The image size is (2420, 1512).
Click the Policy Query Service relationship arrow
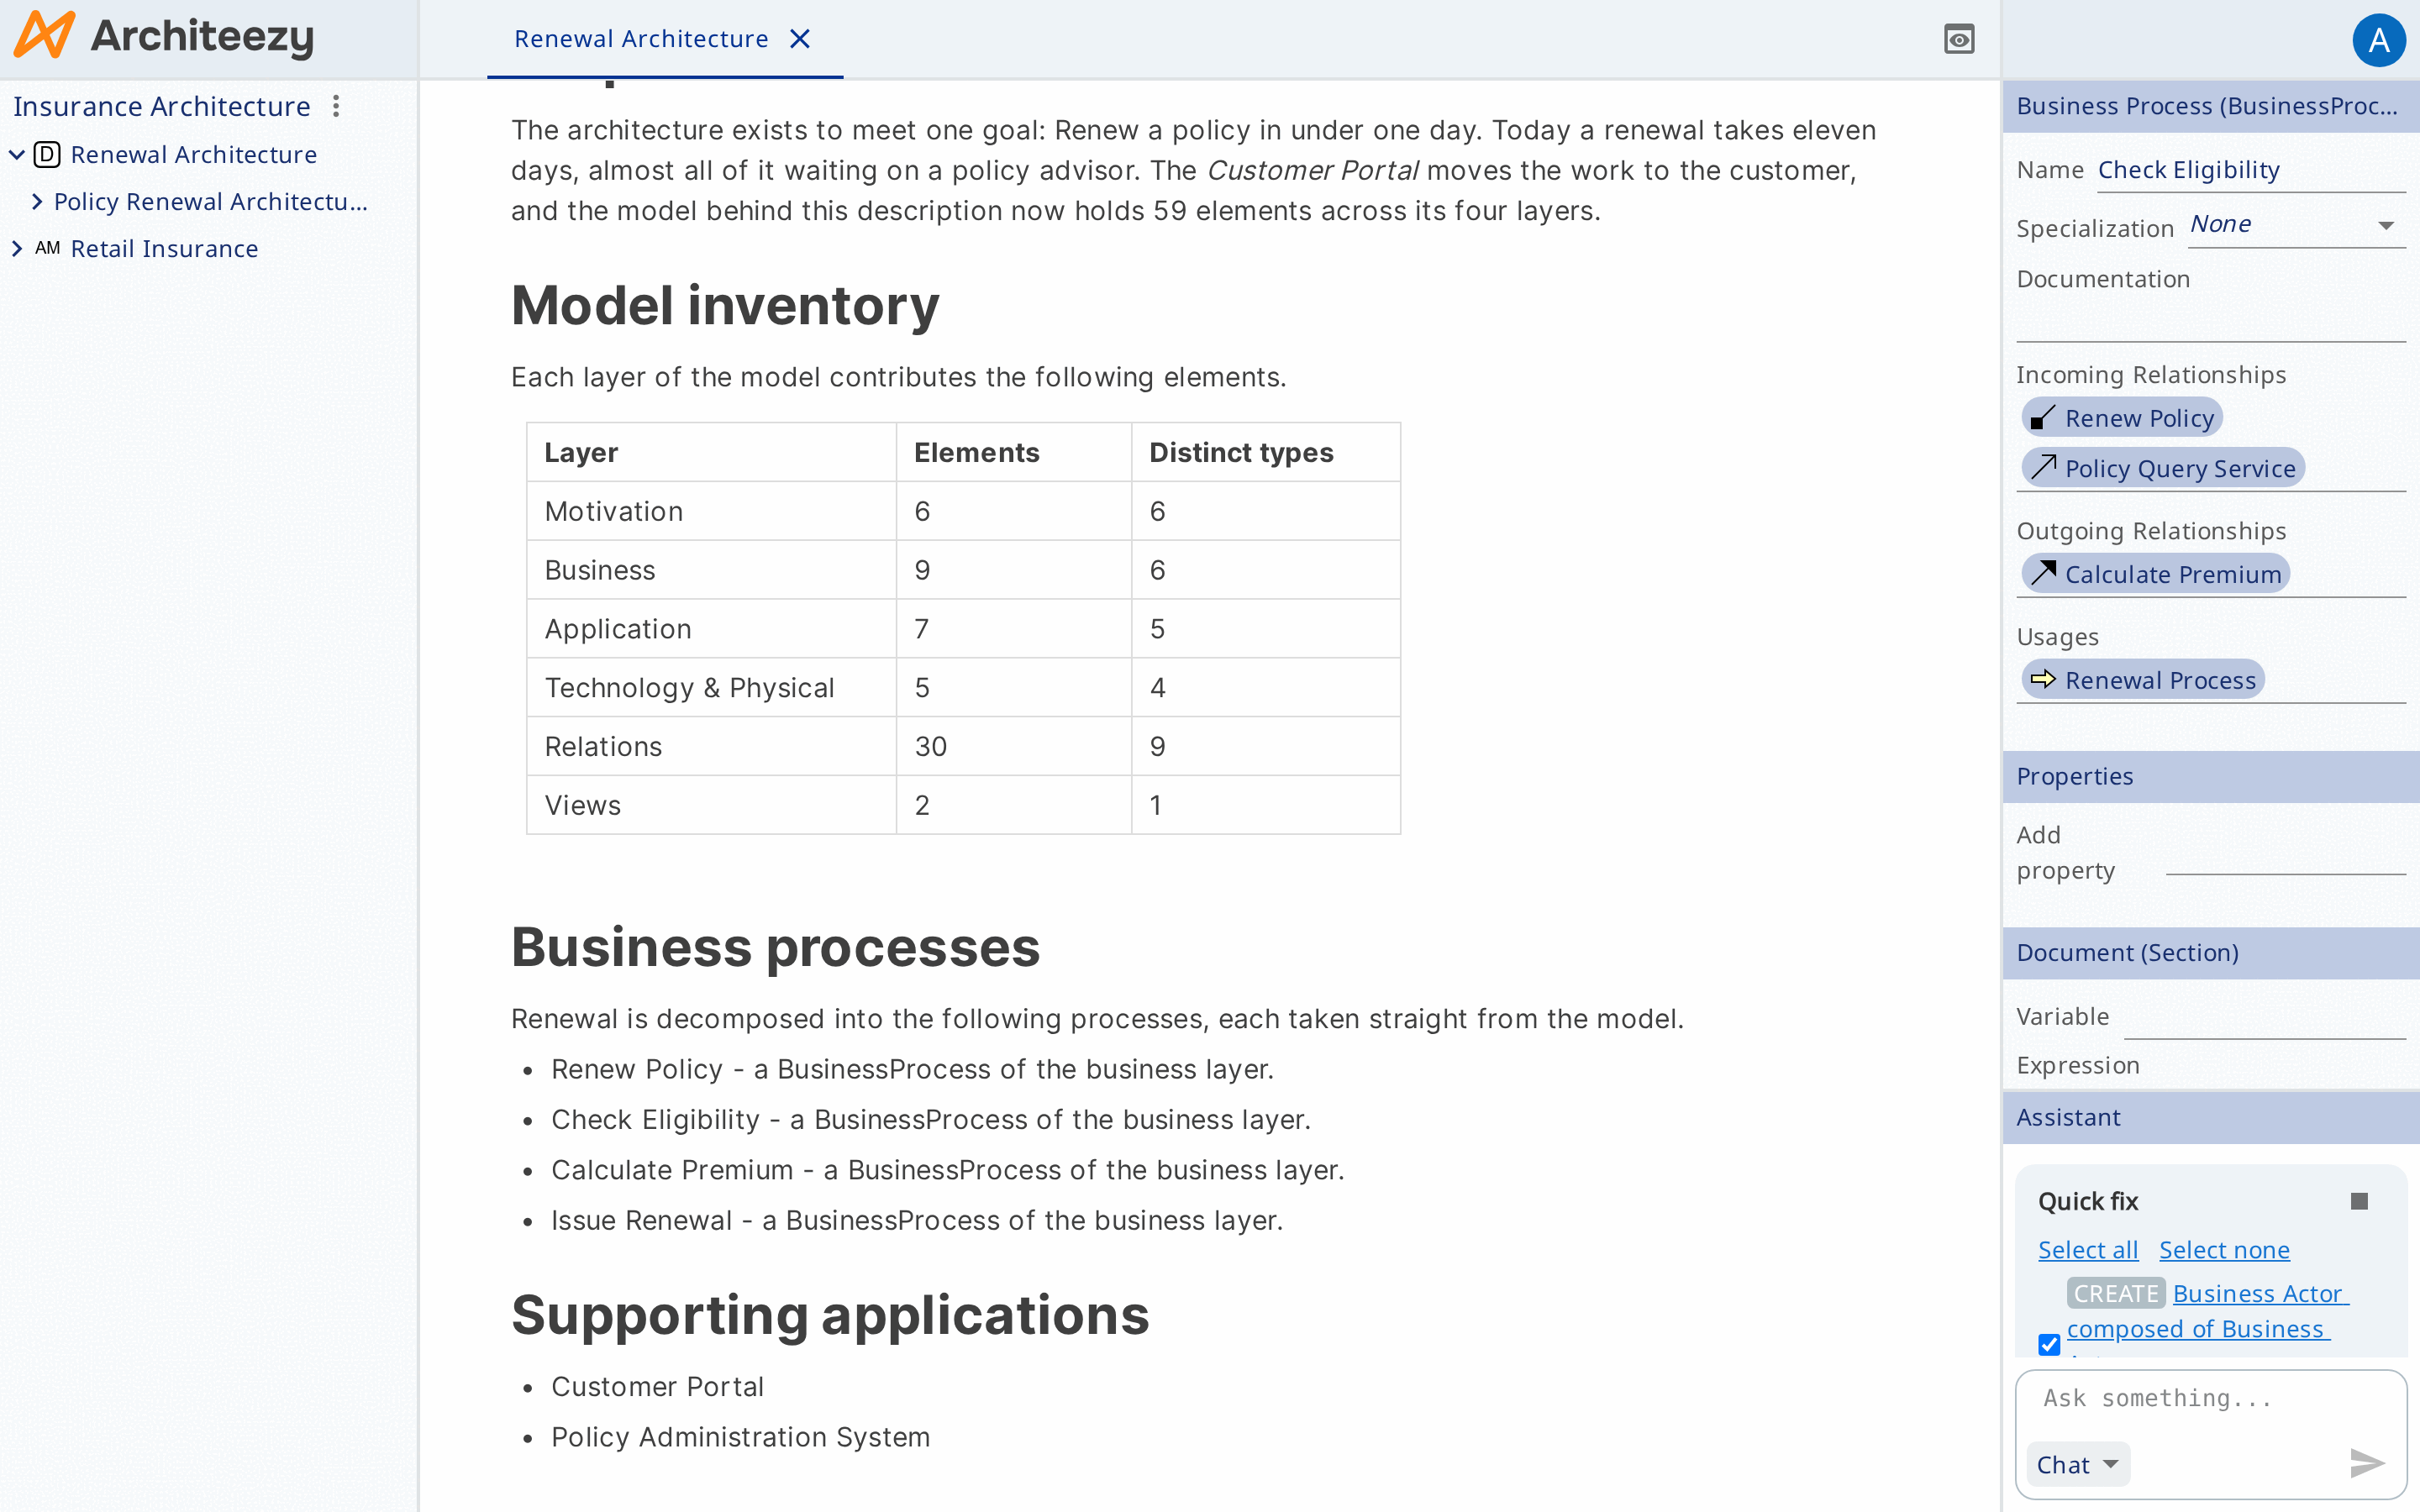click(x=2043, y=467)
